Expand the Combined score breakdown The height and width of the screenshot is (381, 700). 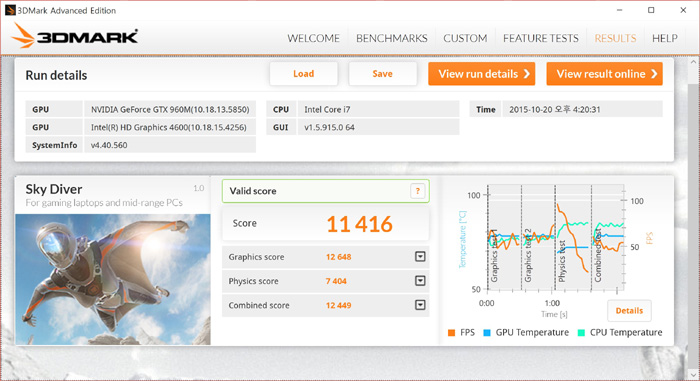tap(420, 305)
